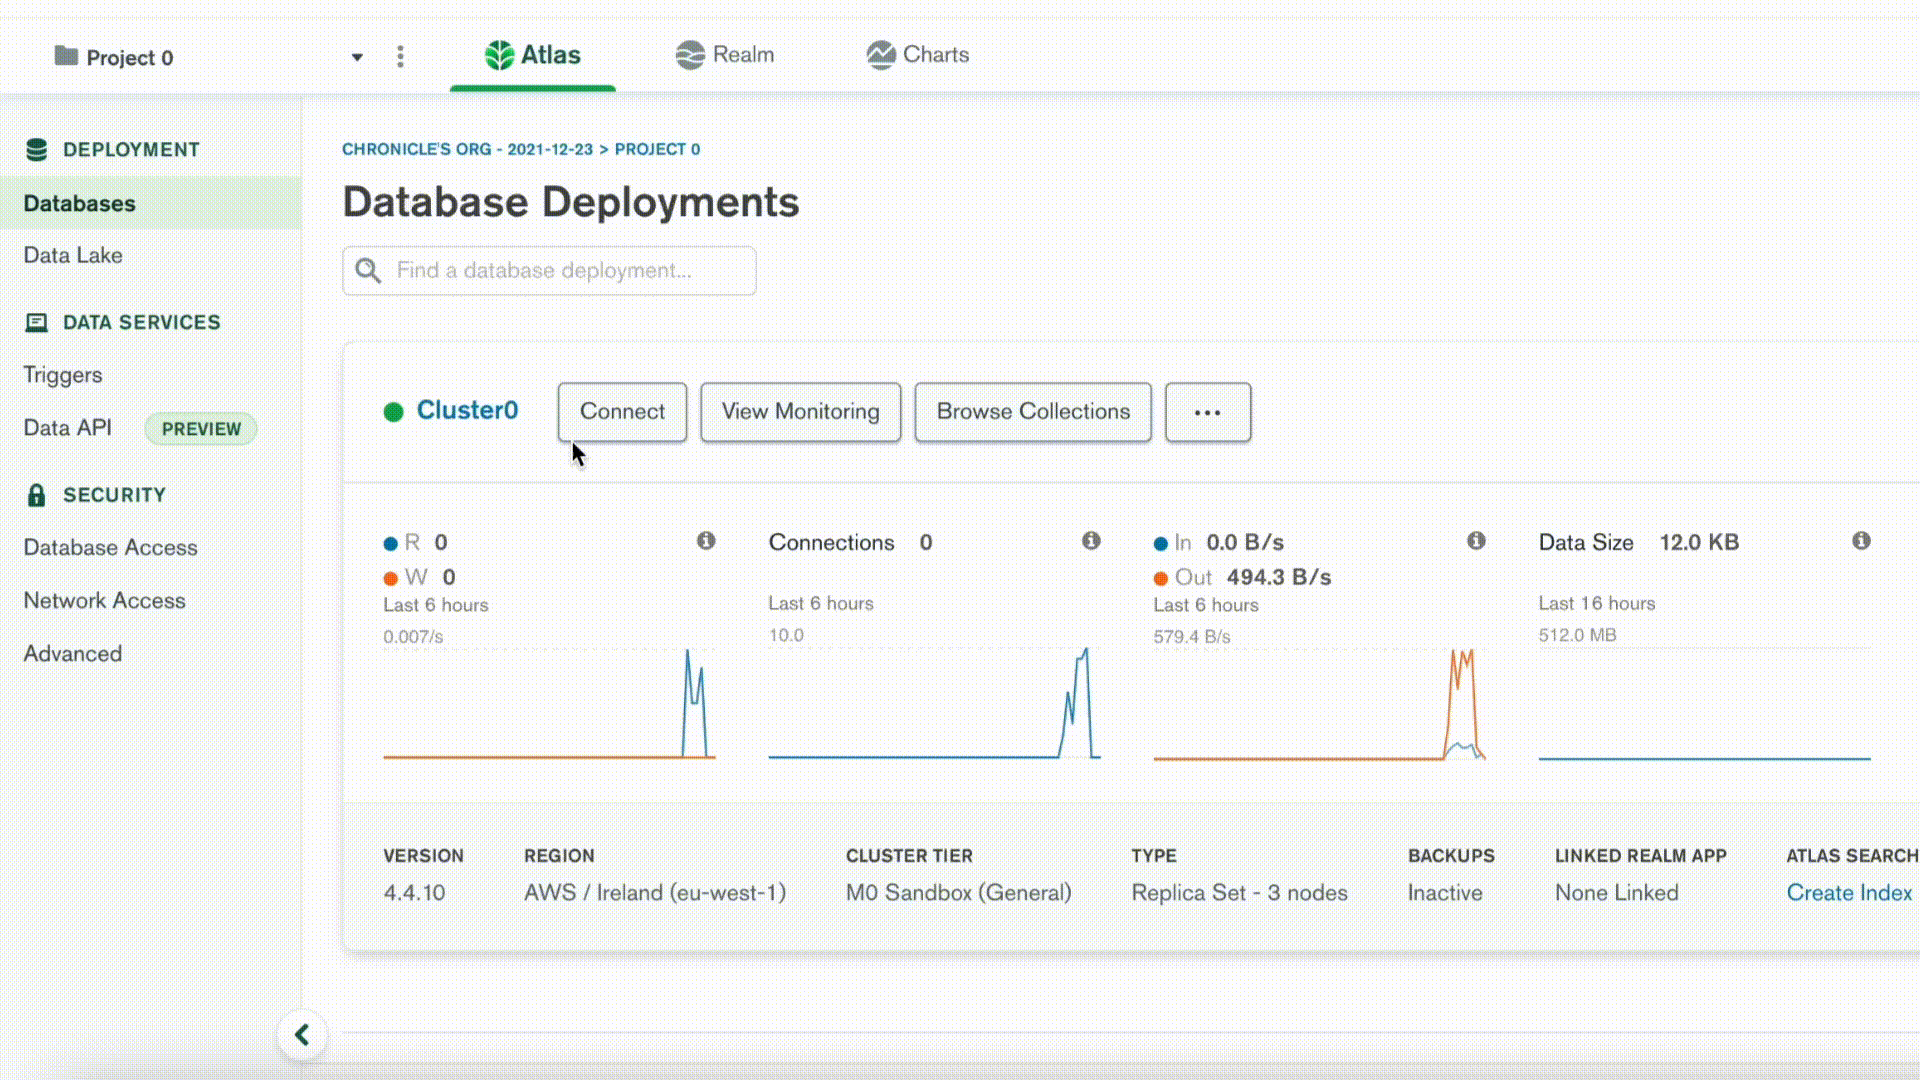1920x1080 pixels.
Task: Click the Atlas leaf logo icon
Action: coord(499,55)
